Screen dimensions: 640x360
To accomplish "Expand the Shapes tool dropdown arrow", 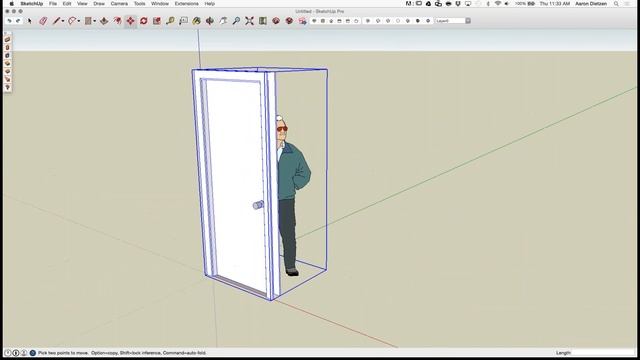I will click(x=94, y=21).
